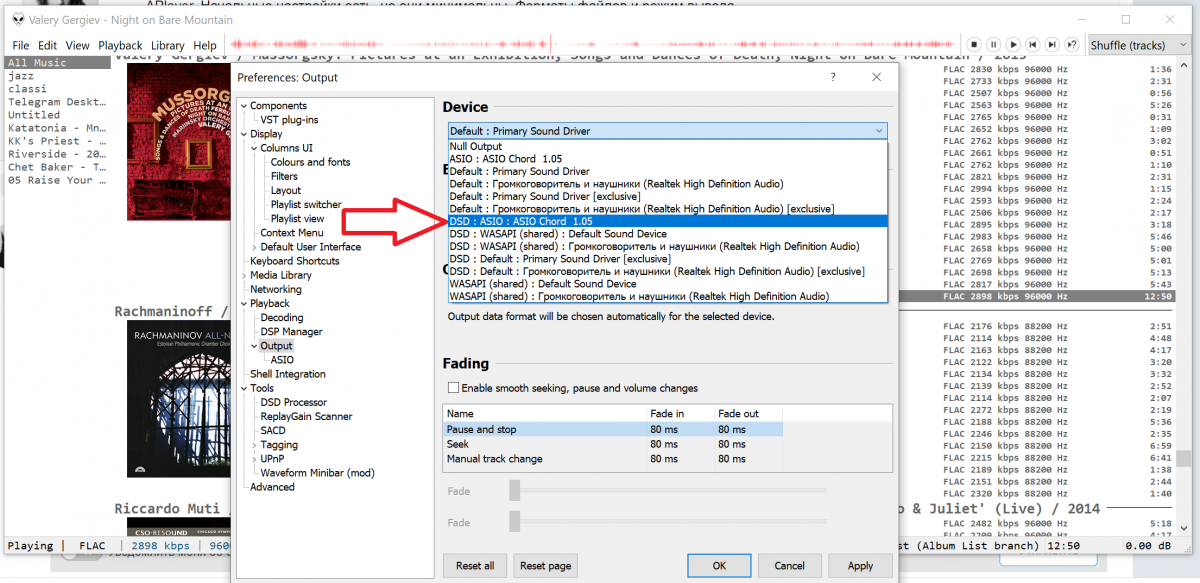The width and height of the screenshot is (1200, 583).
Task: Open the Playback menu
Action: pos(120,45)
